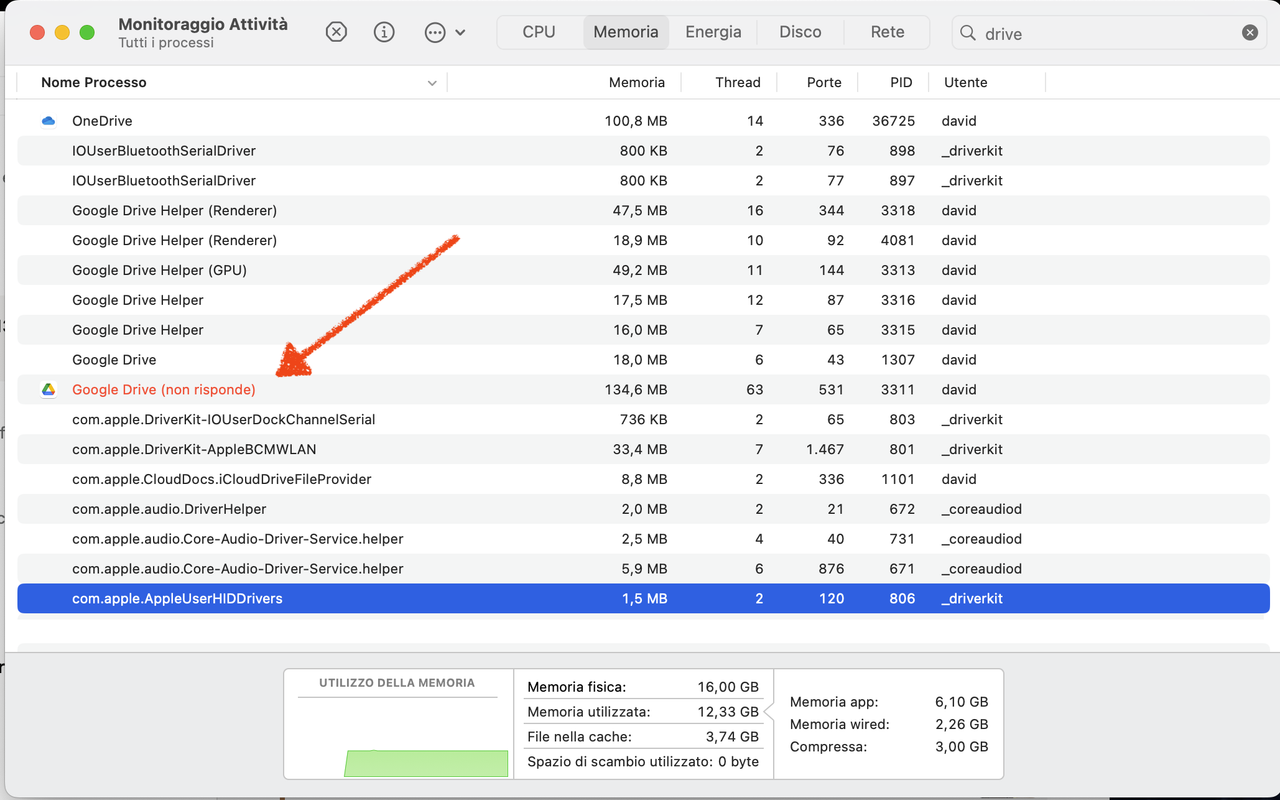Select Google Drive Helper (Renderer) PID 4081
The width and height of the screenshot is (1280, 800).
(643, 240)
